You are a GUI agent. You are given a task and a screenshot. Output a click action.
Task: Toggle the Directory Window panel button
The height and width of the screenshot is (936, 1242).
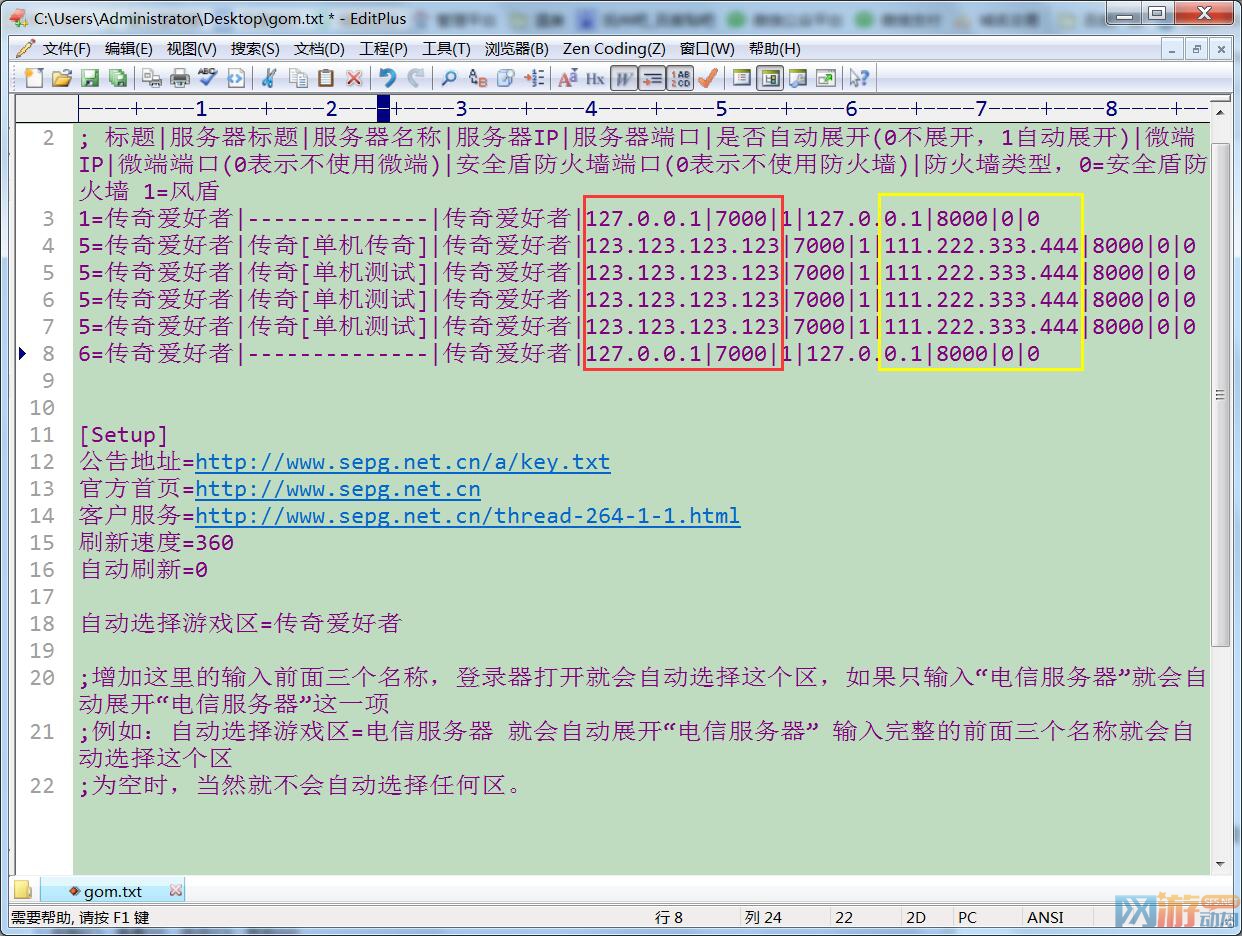[741, 78]
